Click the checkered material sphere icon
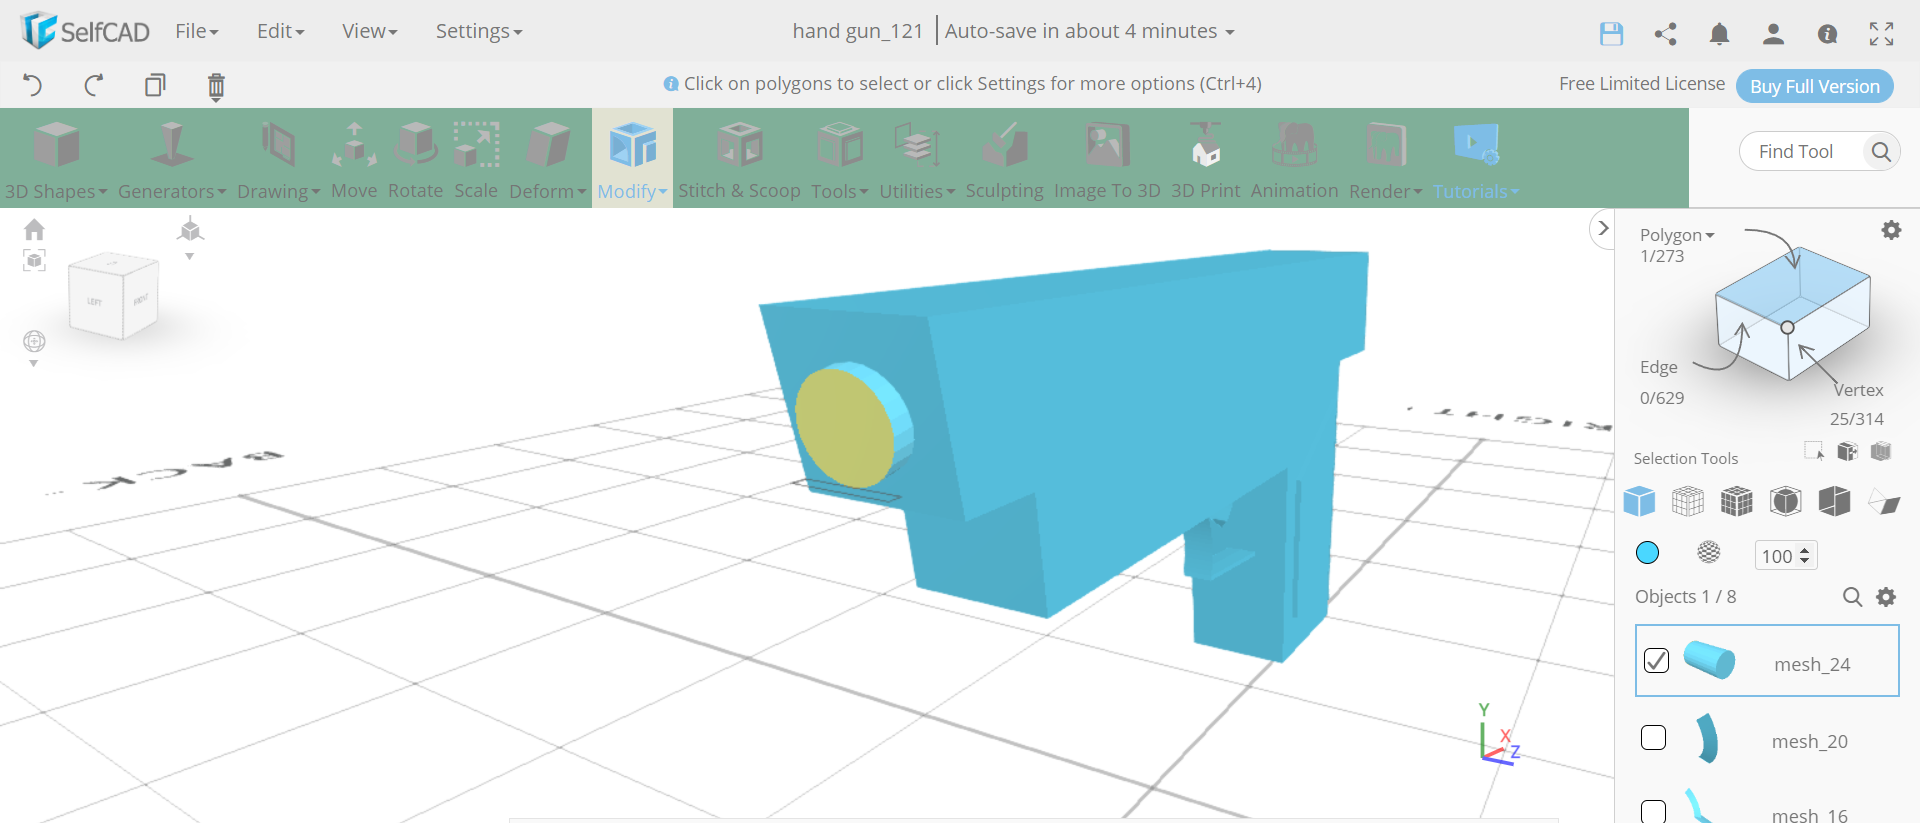The height and width of the screenshot is (823, 1920). click(1709, 552)
